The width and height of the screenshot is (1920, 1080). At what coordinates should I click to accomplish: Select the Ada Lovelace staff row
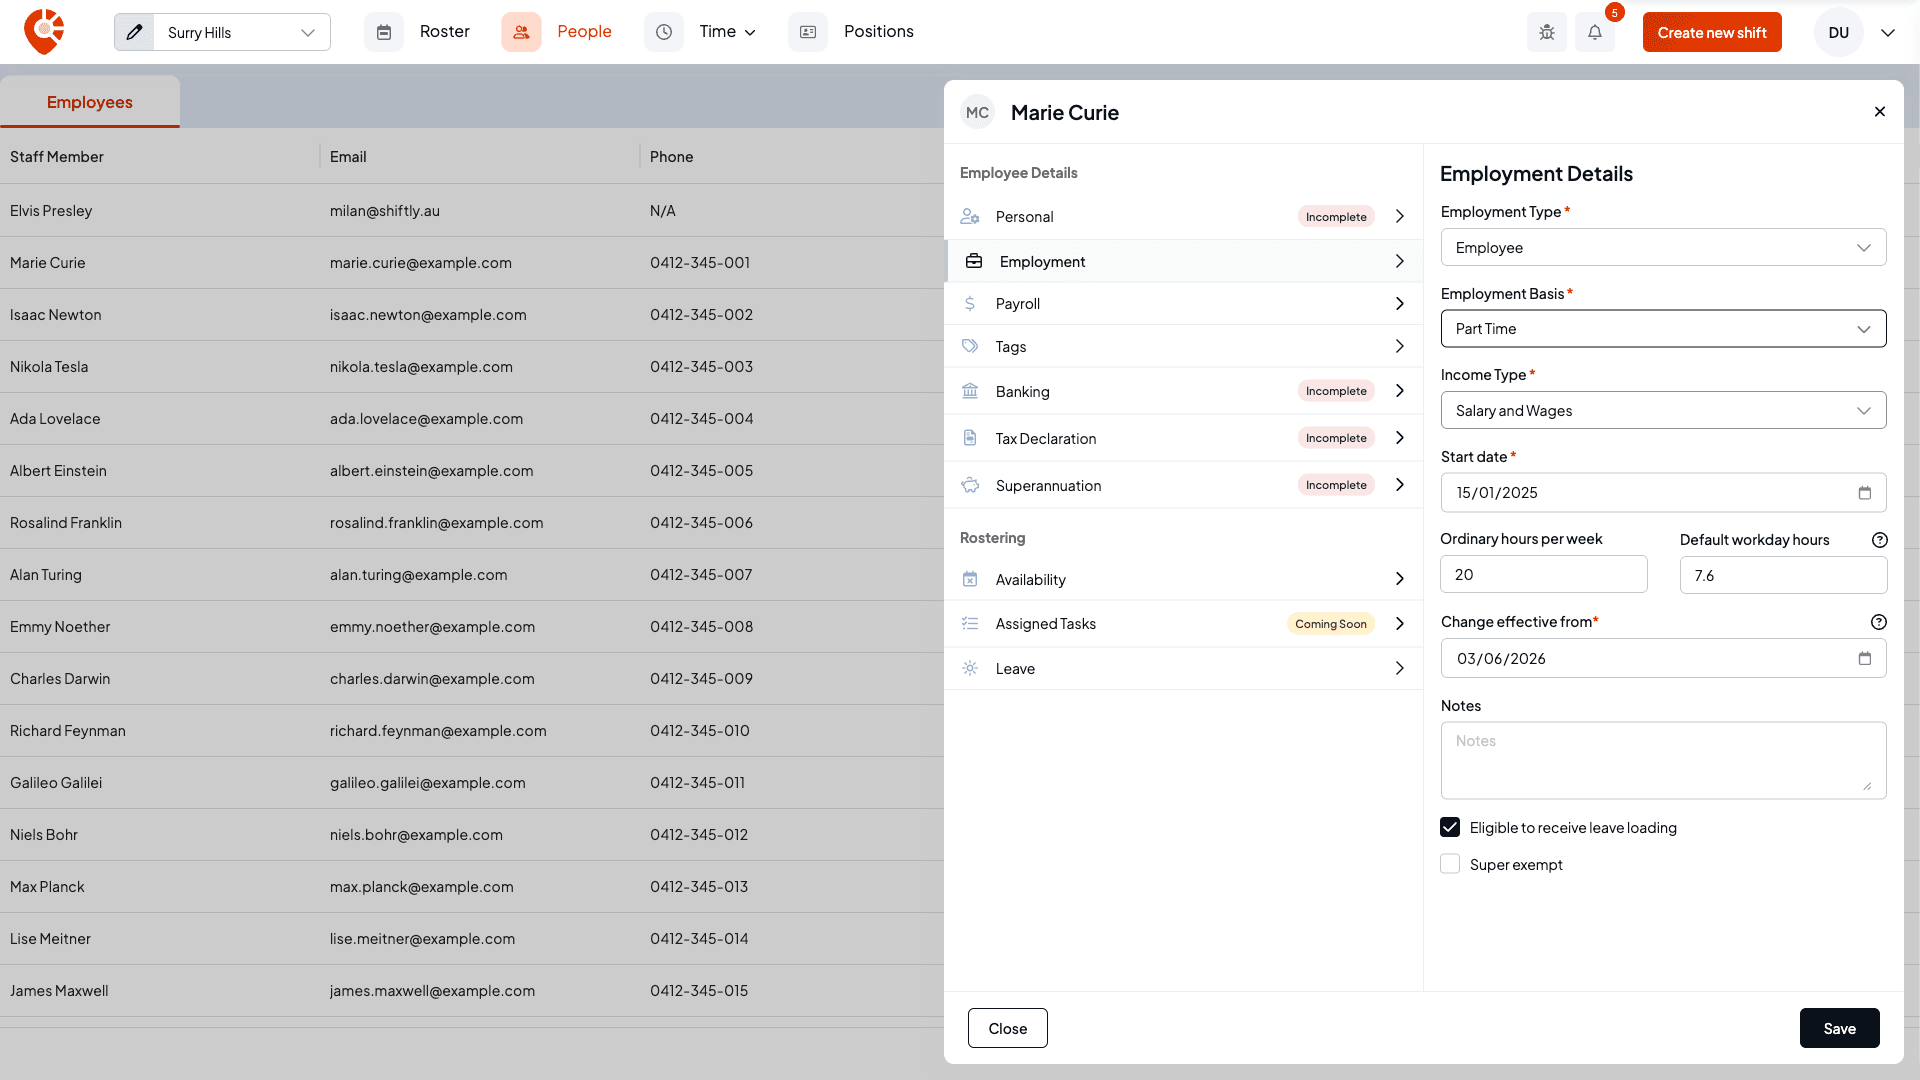(472, 418)
